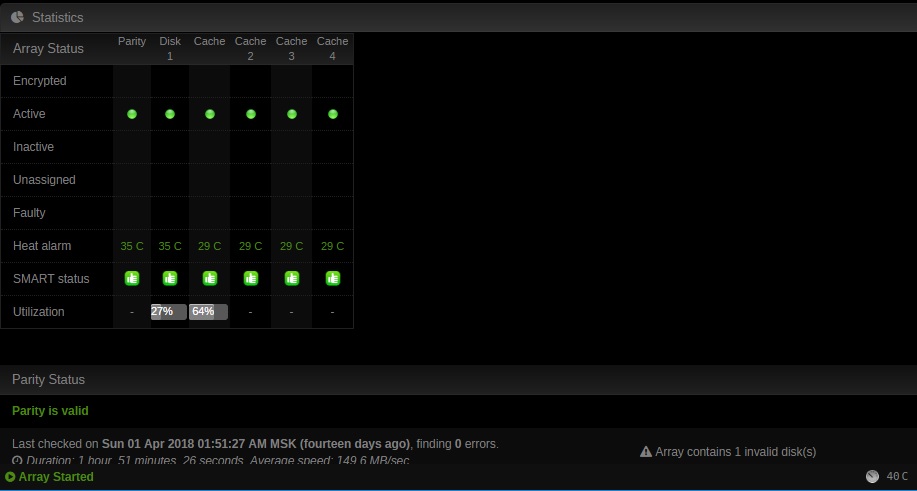Click the Active row label

pos(29,114)
